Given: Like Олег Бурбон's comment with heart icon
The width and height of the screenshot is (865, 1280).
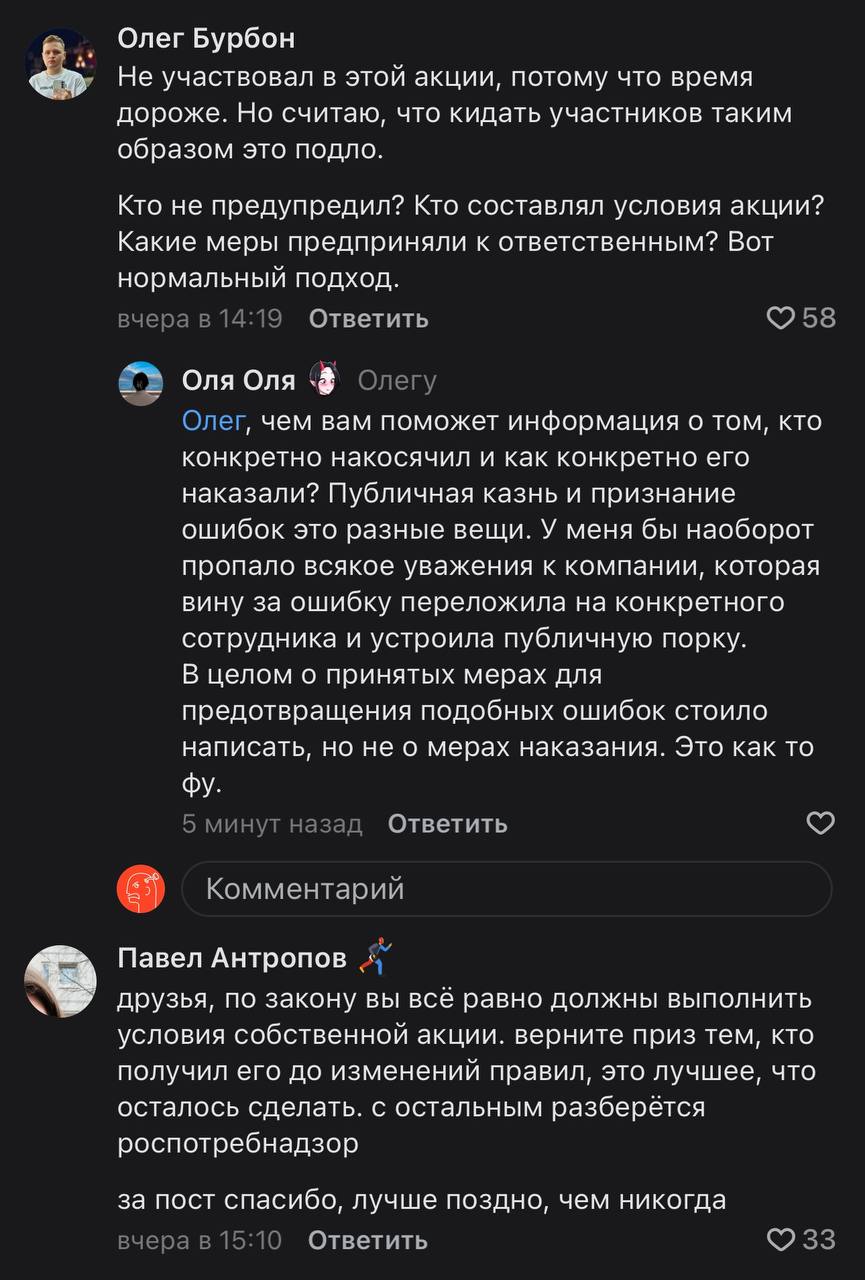Looking at the screenshot, I should click(781, 318).
